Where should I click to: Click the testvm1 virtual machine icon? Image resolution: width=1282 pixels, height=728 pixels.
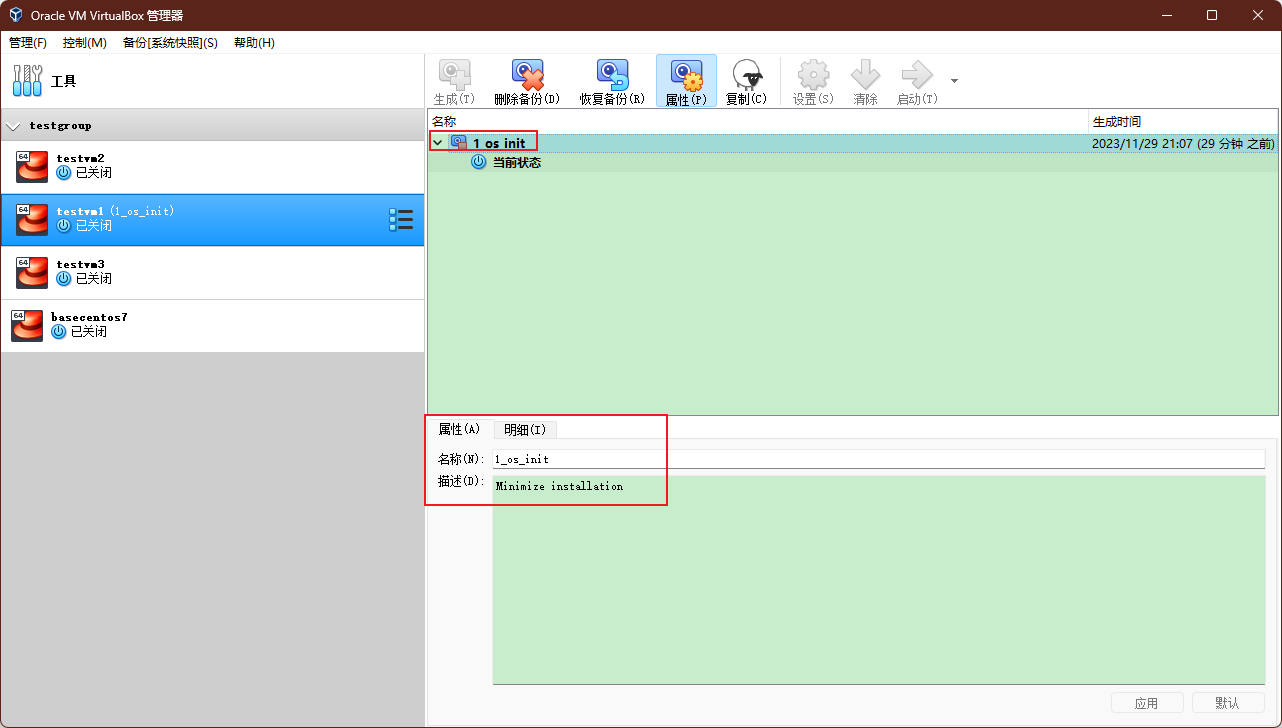click(x=32, y=220)
